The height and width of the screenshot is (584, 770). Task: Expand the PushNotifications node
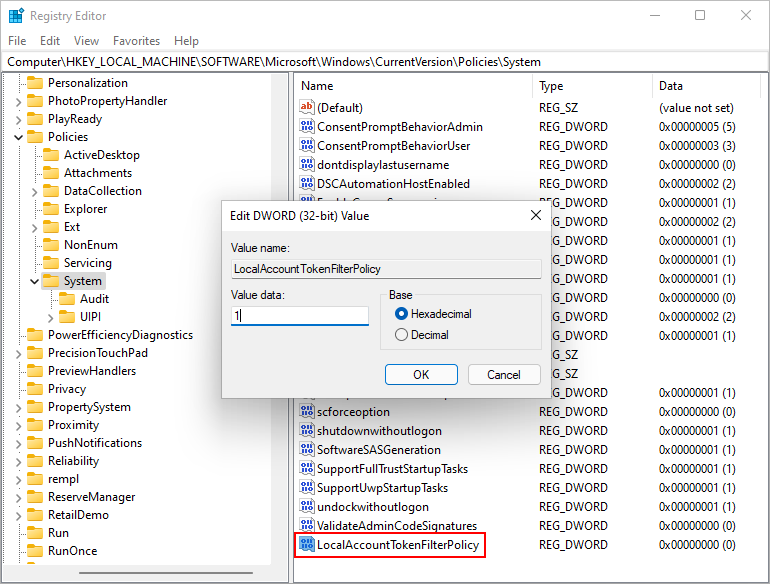tap(19, 444)
